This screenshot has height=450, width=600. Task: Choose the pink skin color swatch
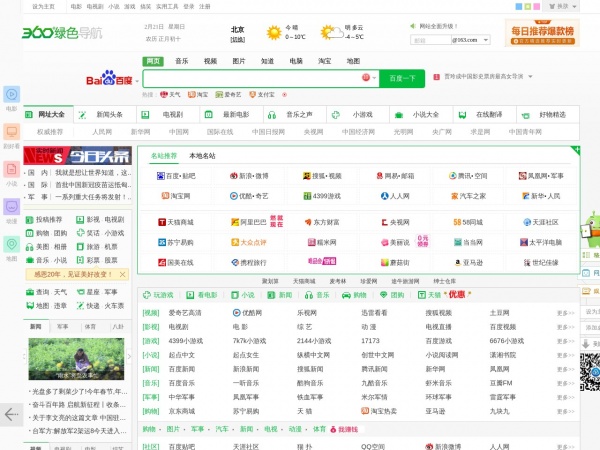click(x=537, y=7)
